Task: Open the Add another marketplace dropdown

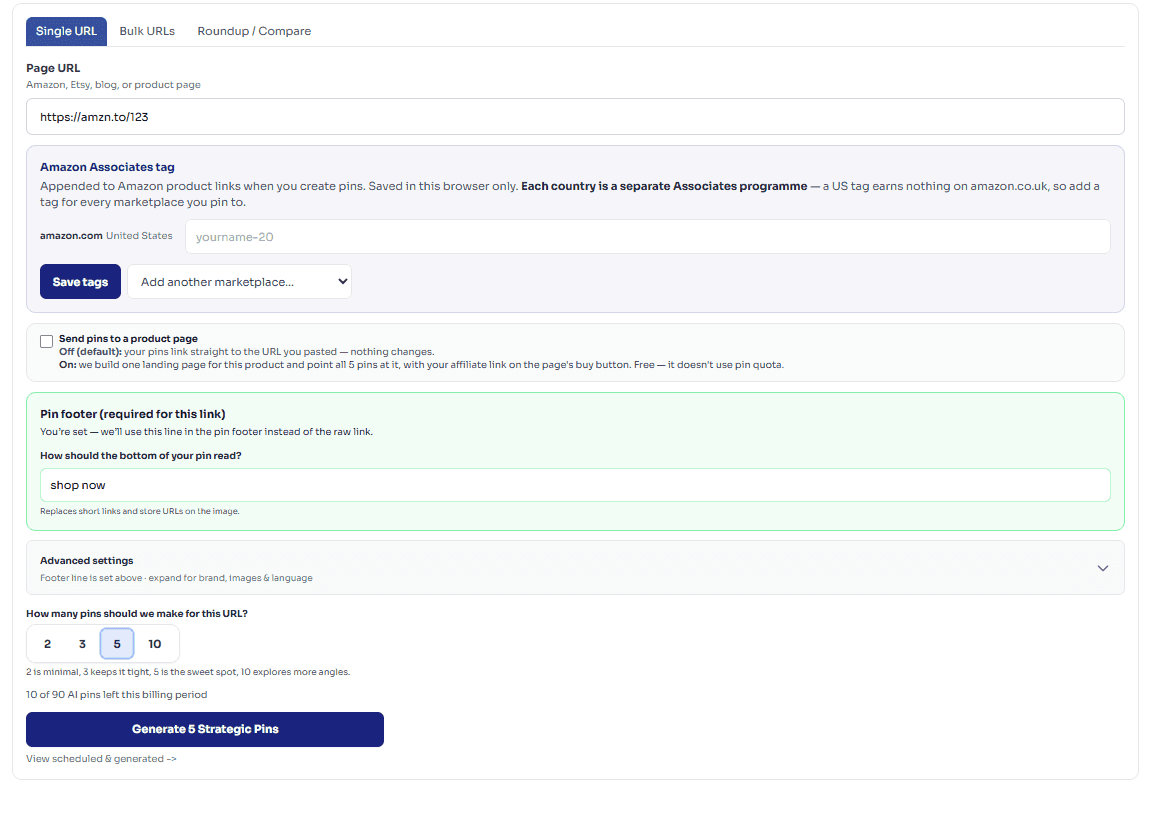Action: 240,282
